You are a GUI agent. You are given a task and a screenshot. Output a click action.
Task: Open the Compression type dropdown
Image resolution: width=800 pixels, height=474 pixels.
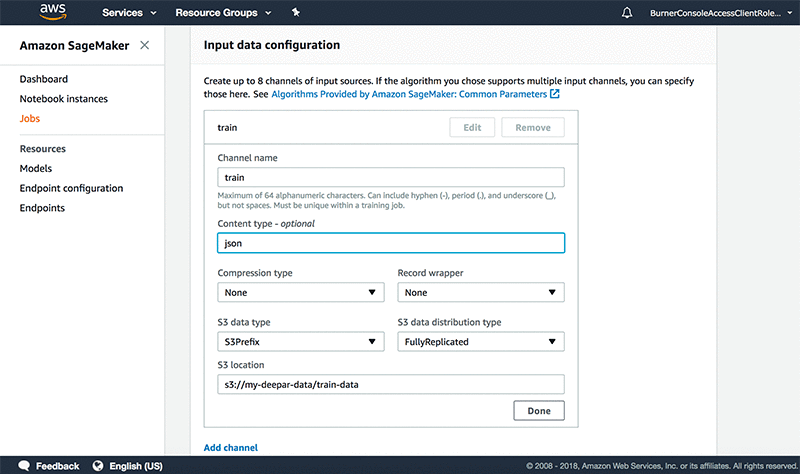(301, 292)
